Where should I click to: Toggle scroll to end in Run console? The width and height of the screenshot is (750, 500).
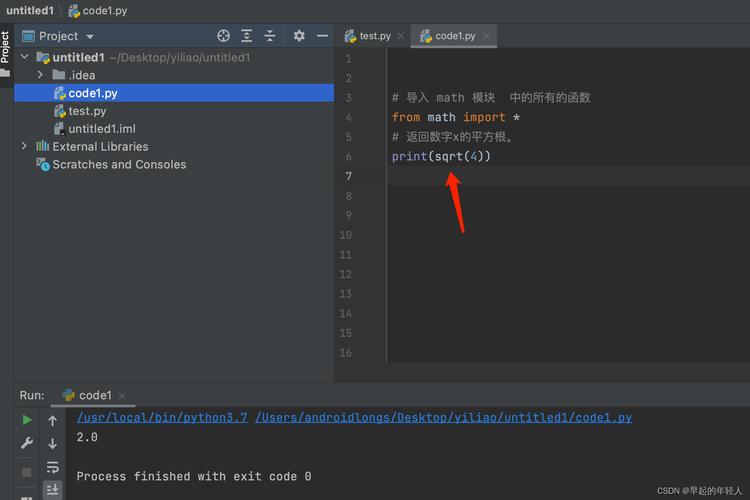click(53, 489)
